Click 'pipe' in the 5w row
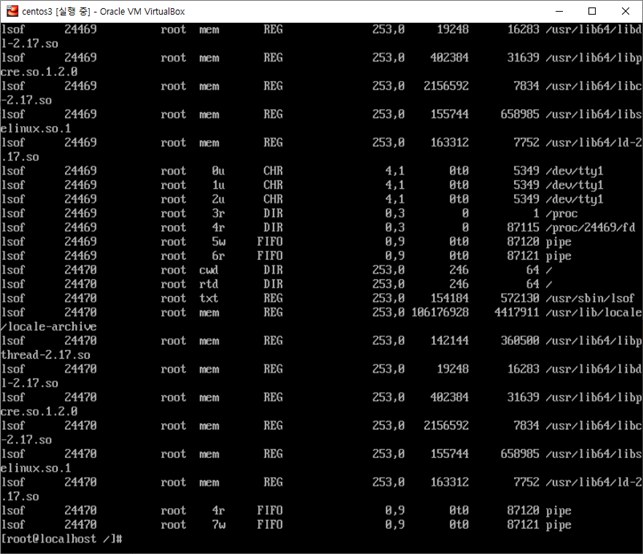This screenshot has width=643, height=554. click(x=558, y=242)
